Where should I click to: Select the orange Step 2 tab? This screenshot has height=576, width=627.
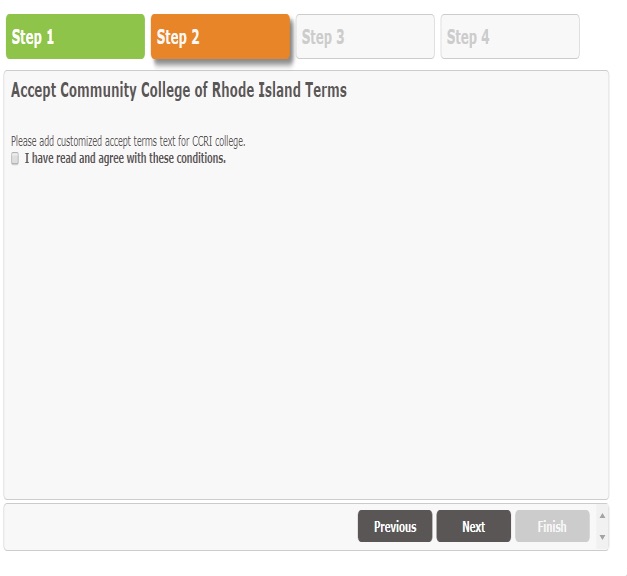[220, 37]
